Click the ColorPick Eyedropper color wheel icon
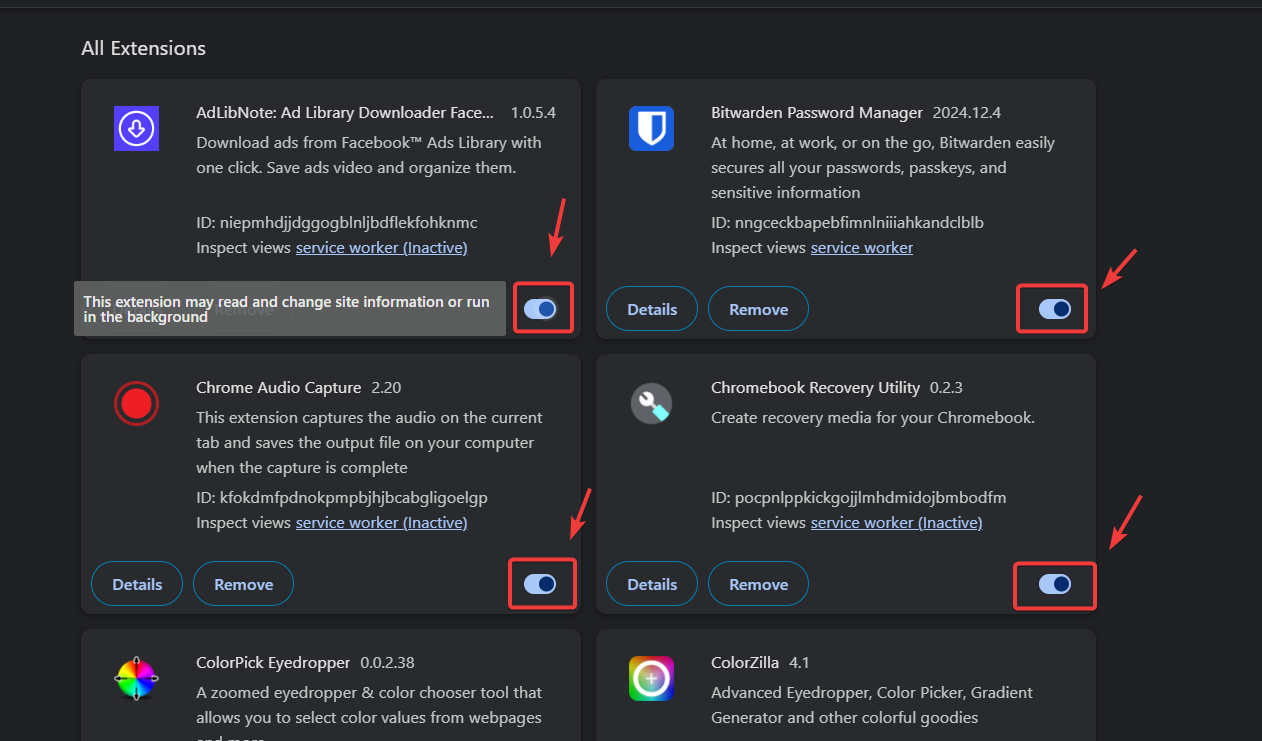This screenshot has height=741, width=1262. pos(137,678)
